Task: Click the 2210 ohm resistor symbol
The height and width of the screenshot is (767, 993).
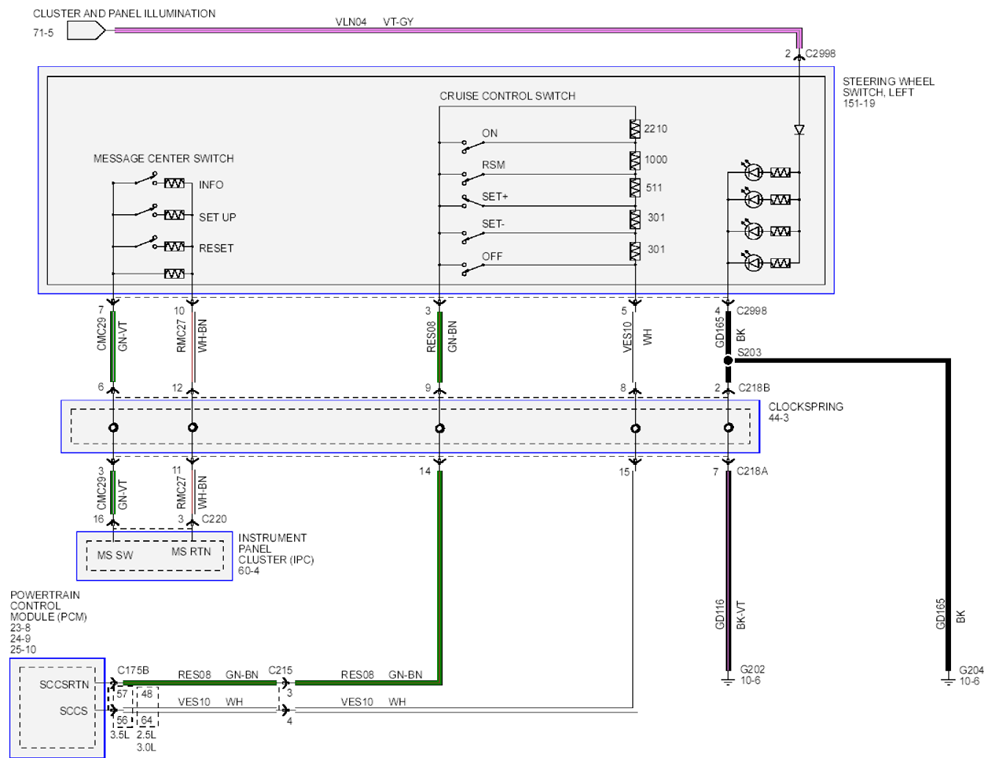Action: 635,129
